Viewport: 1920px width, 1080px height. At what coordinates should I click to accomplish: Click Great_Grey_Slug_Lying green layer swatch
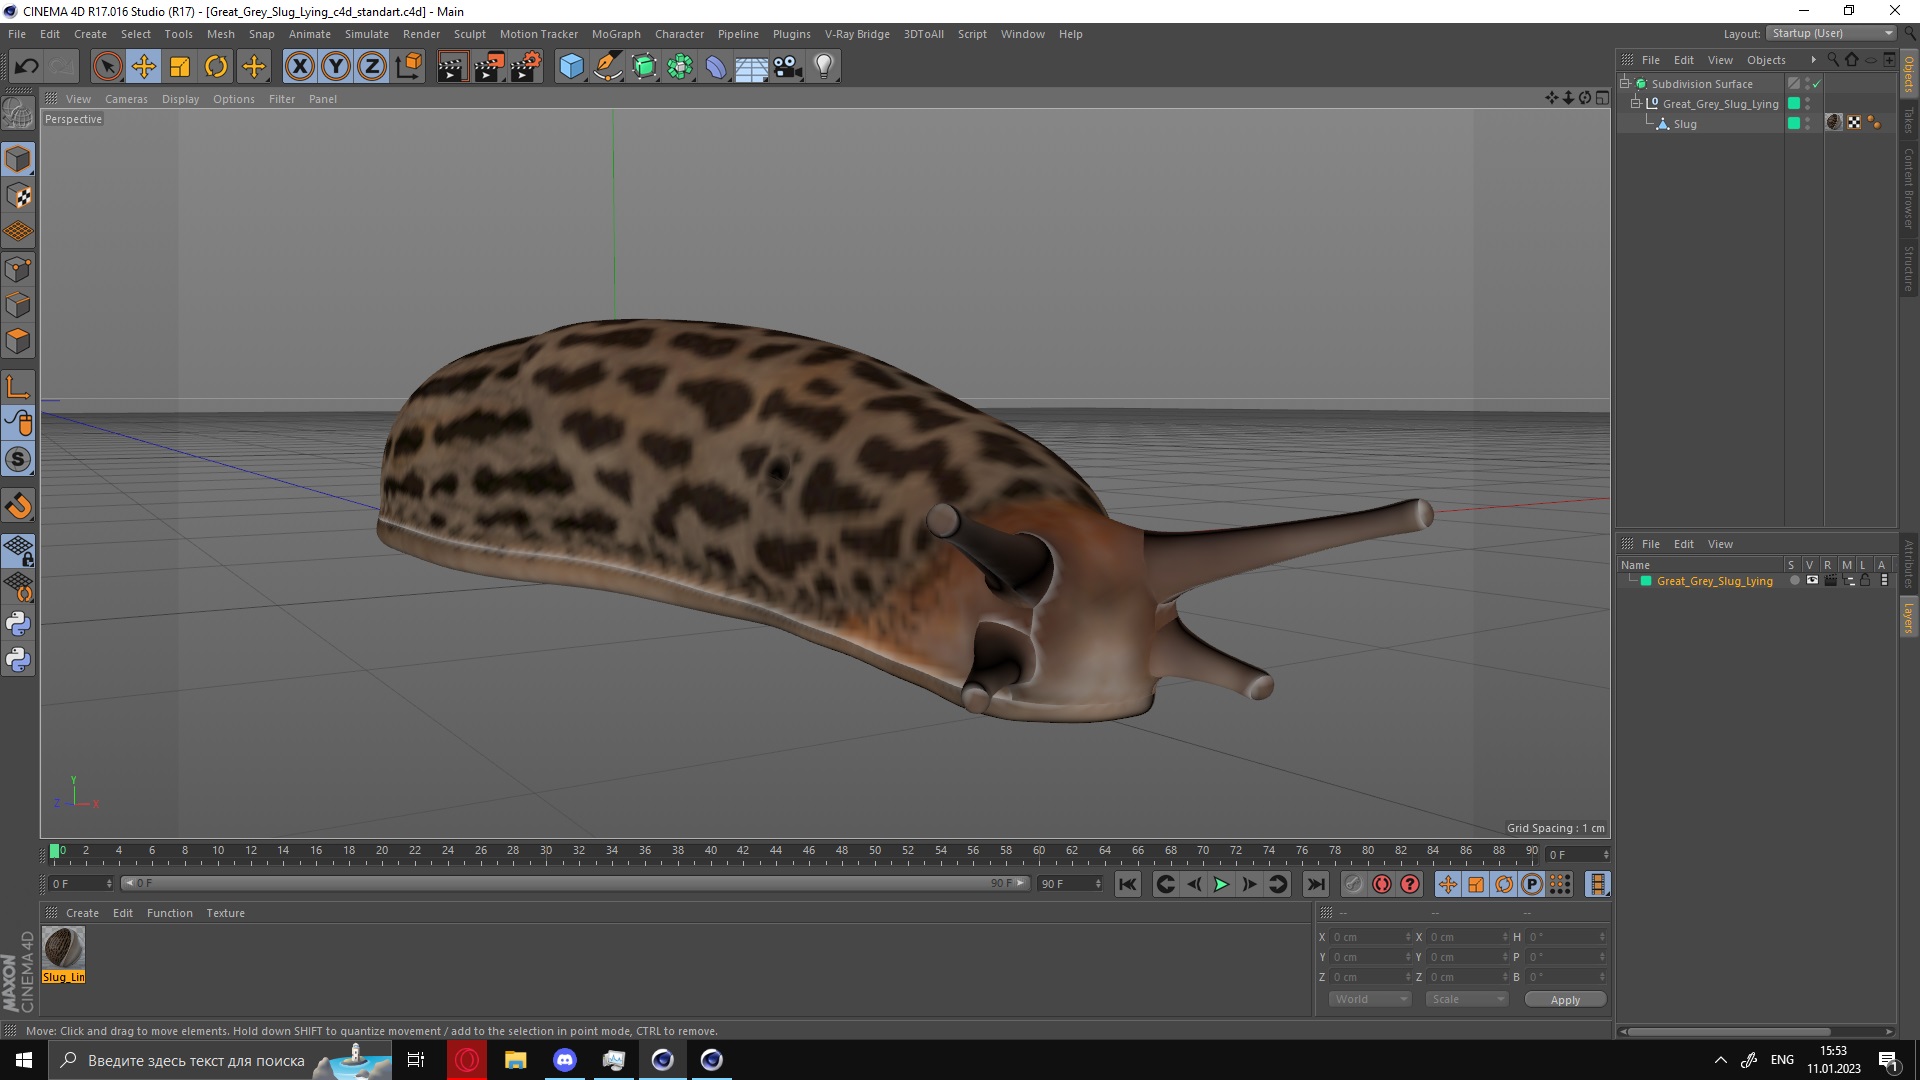point(1794,104)
